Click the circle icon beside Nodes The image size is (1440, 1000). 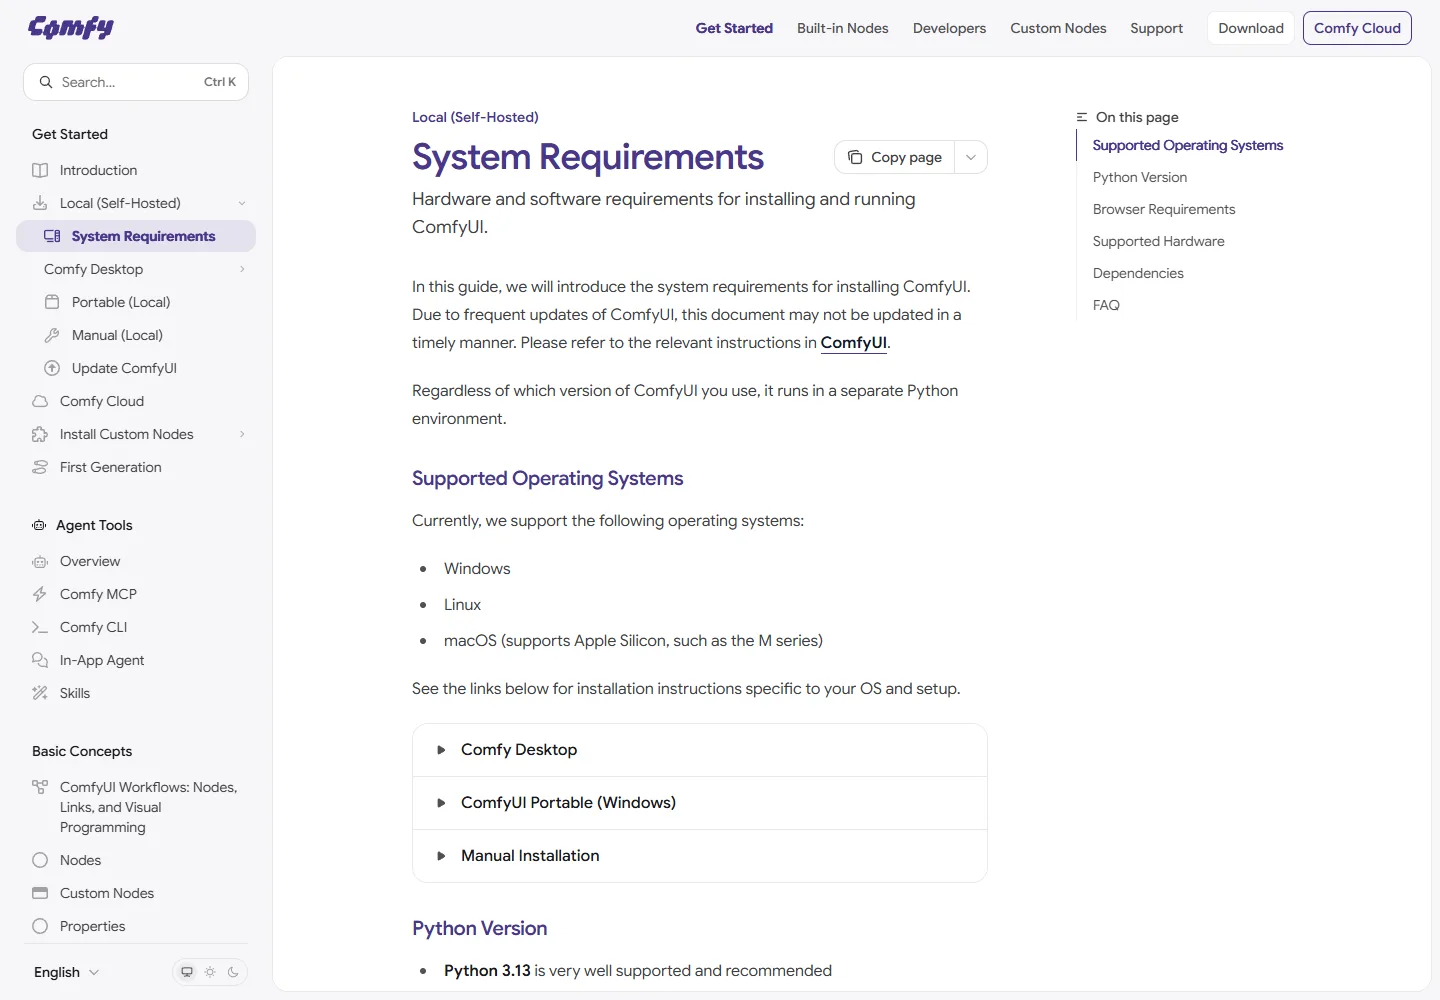tap(40, 860)
